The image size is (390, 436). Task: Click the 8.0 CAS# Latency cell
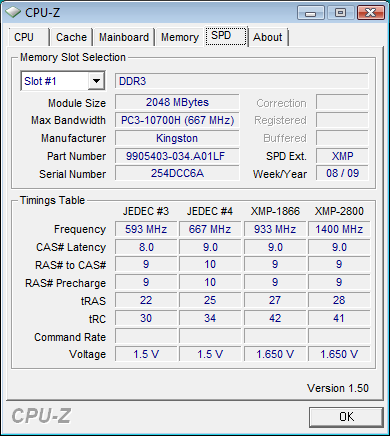[x=146, y=247]
